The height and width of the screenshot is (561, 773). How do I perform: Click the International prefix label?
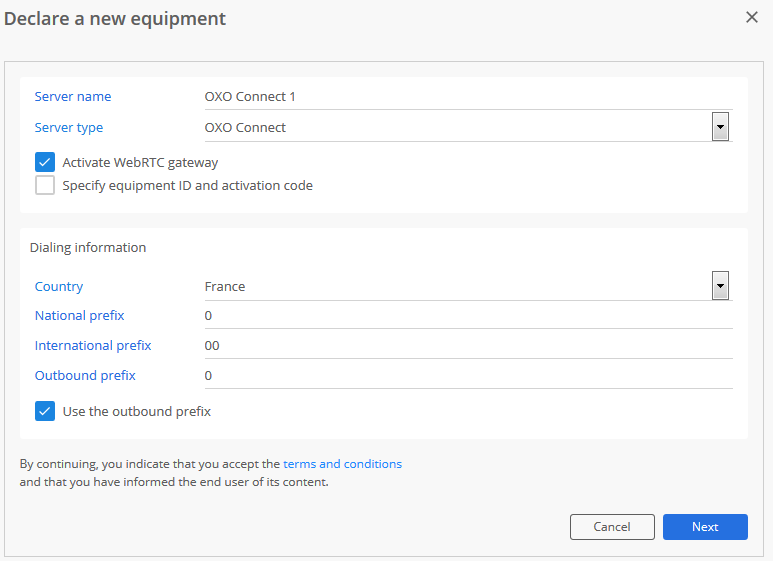tap(93, 346)
